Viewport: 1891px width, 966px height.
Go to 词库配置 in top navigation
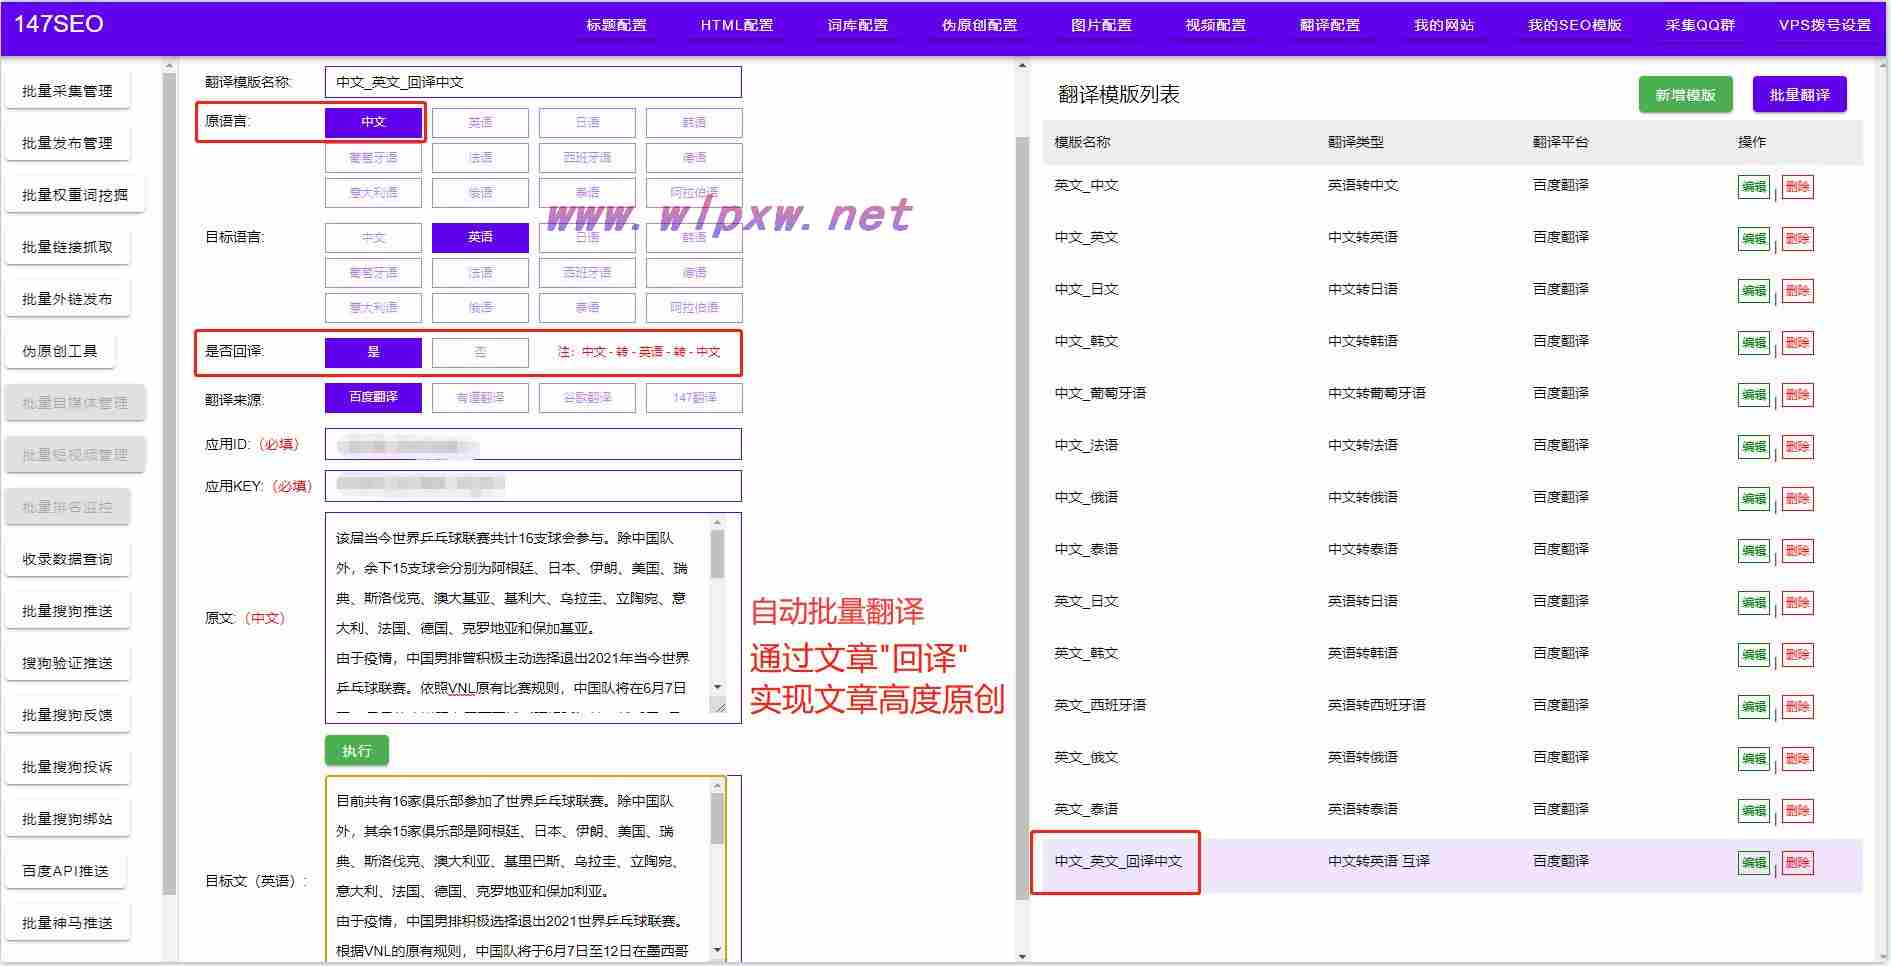tap(858, 25)
